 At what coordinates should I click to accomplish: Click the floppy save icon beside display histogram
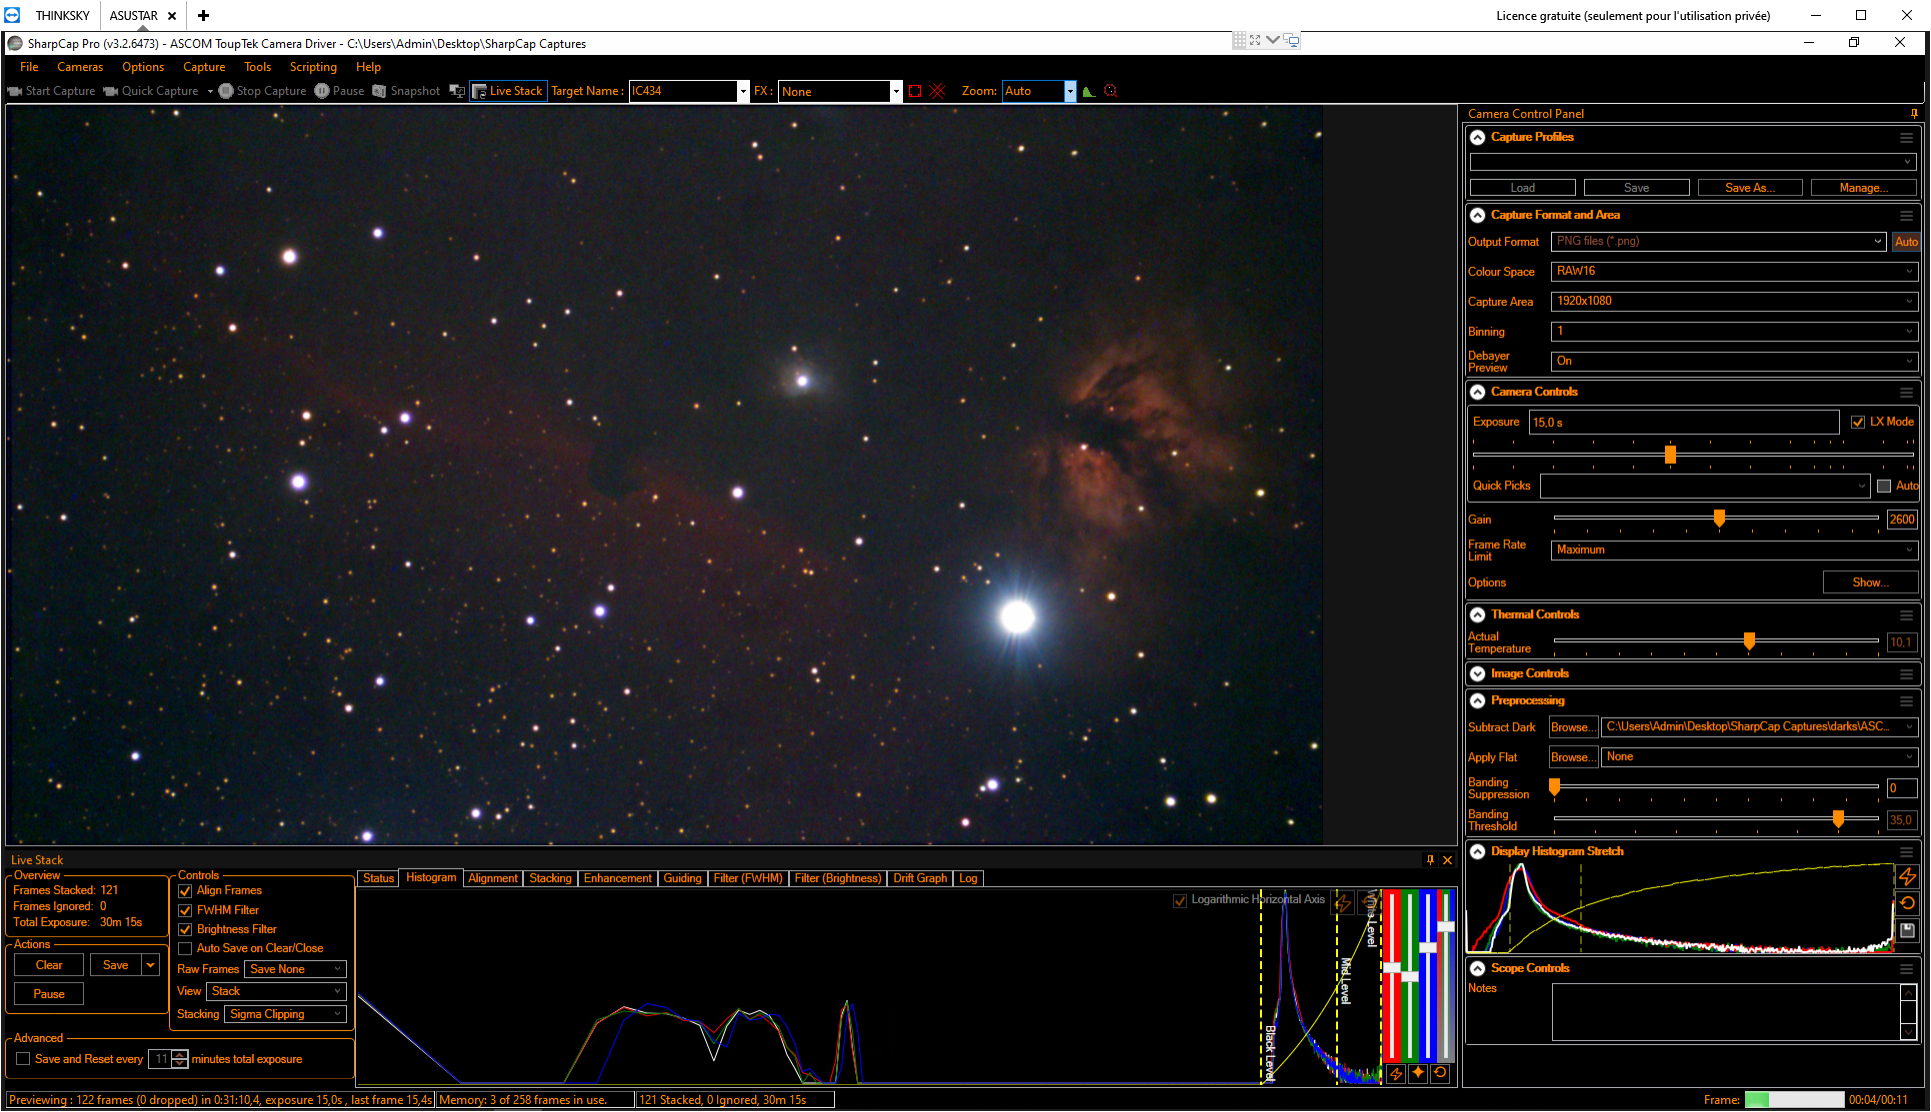[1907, 930]
